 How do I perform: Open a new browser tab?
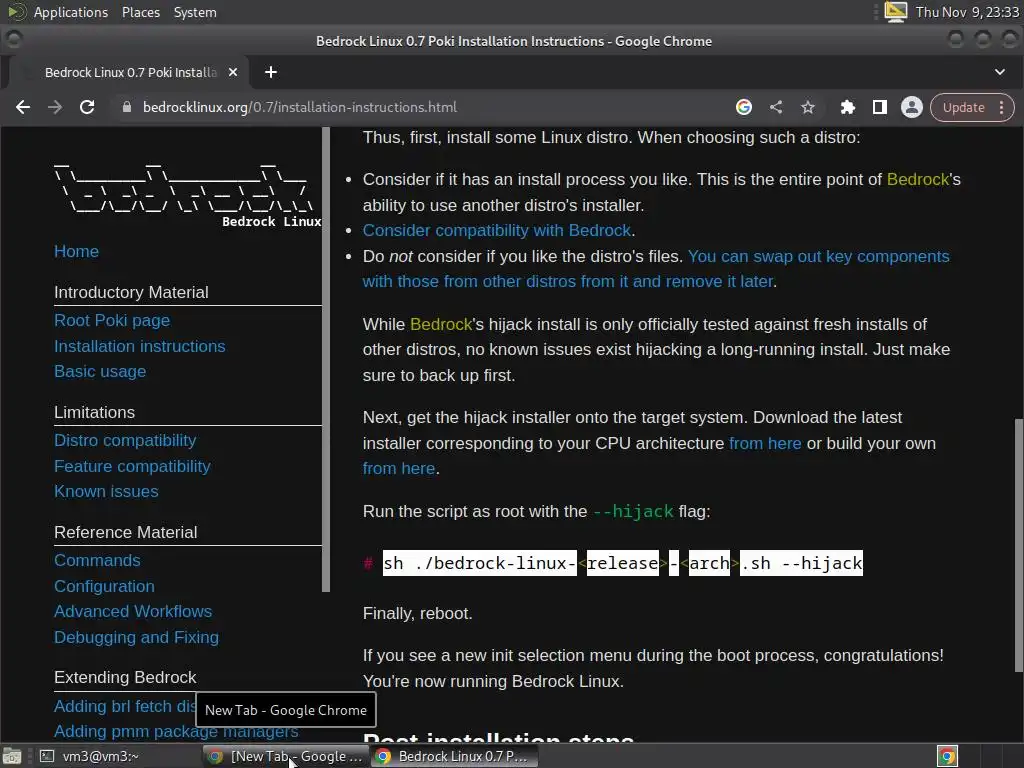point(271,72)
